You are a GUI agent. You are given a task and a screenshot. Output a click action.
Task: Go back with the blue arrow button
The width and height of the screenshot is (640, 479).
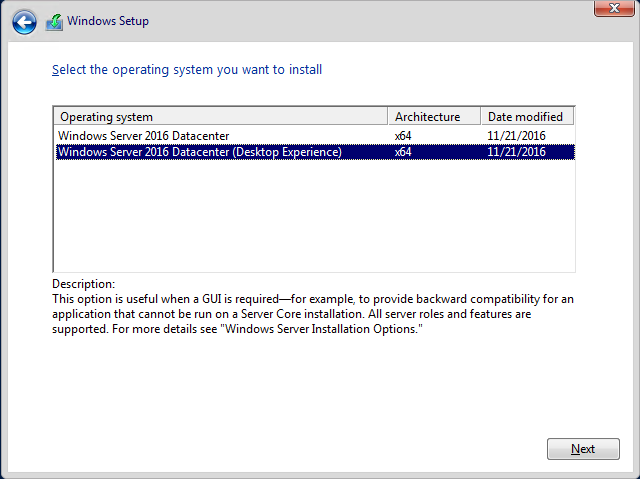tap(24, 22)
